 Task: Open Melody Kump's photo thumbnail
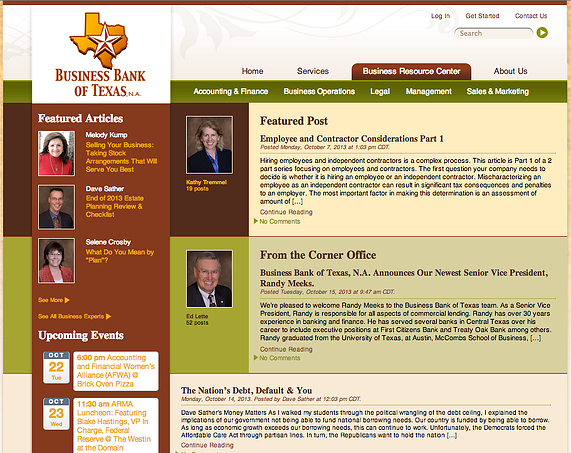[56, 153]
